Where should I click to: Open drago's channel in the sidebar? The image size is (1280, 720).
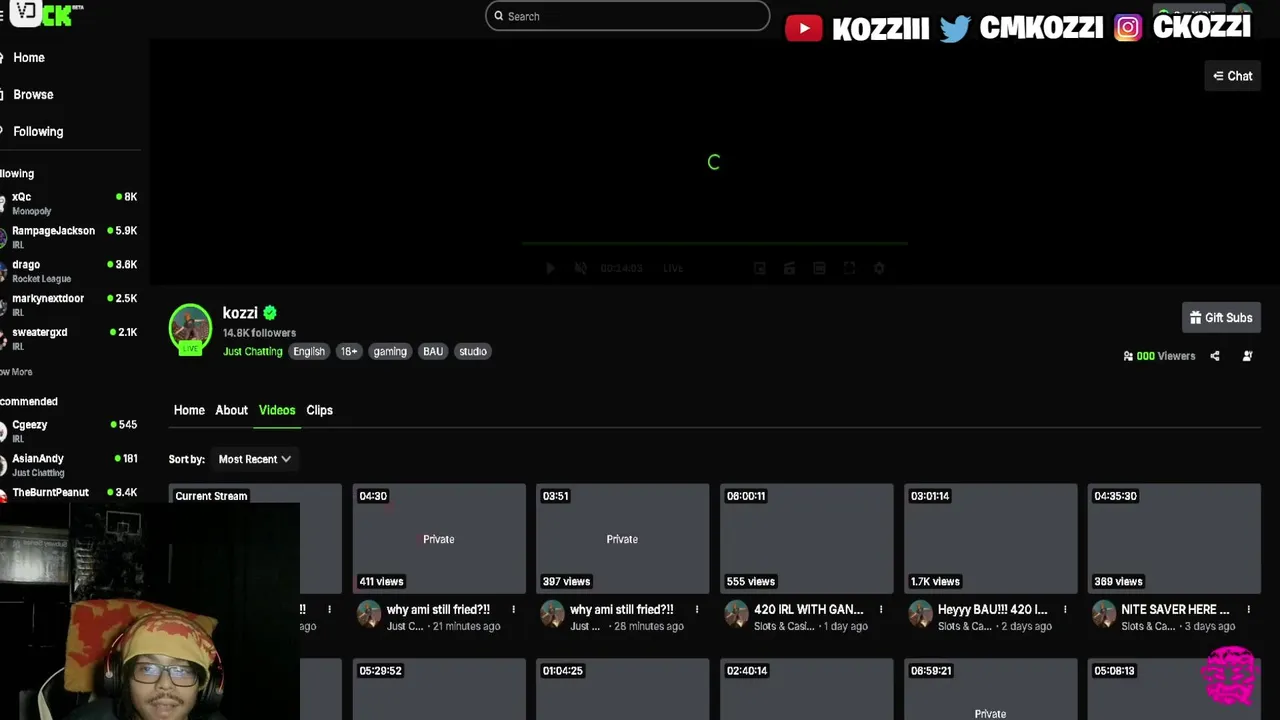(x=70, y=271)
